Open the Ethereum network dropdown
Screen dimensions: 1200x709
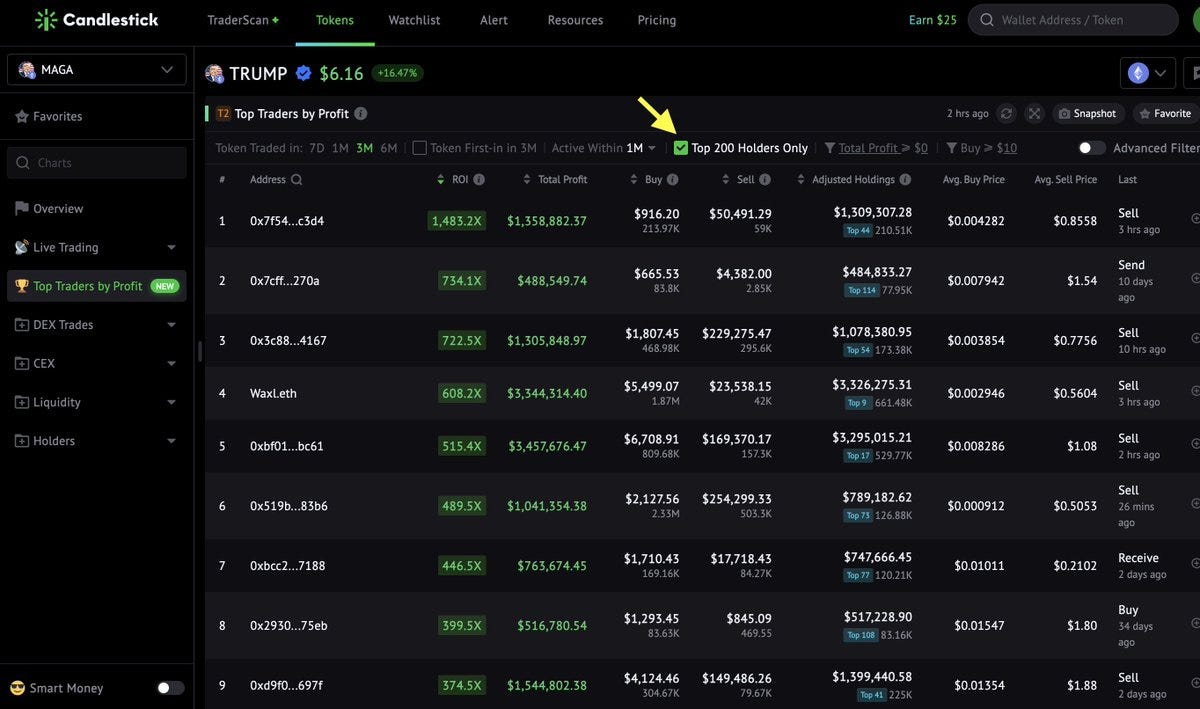click(x=1147, y=73)
